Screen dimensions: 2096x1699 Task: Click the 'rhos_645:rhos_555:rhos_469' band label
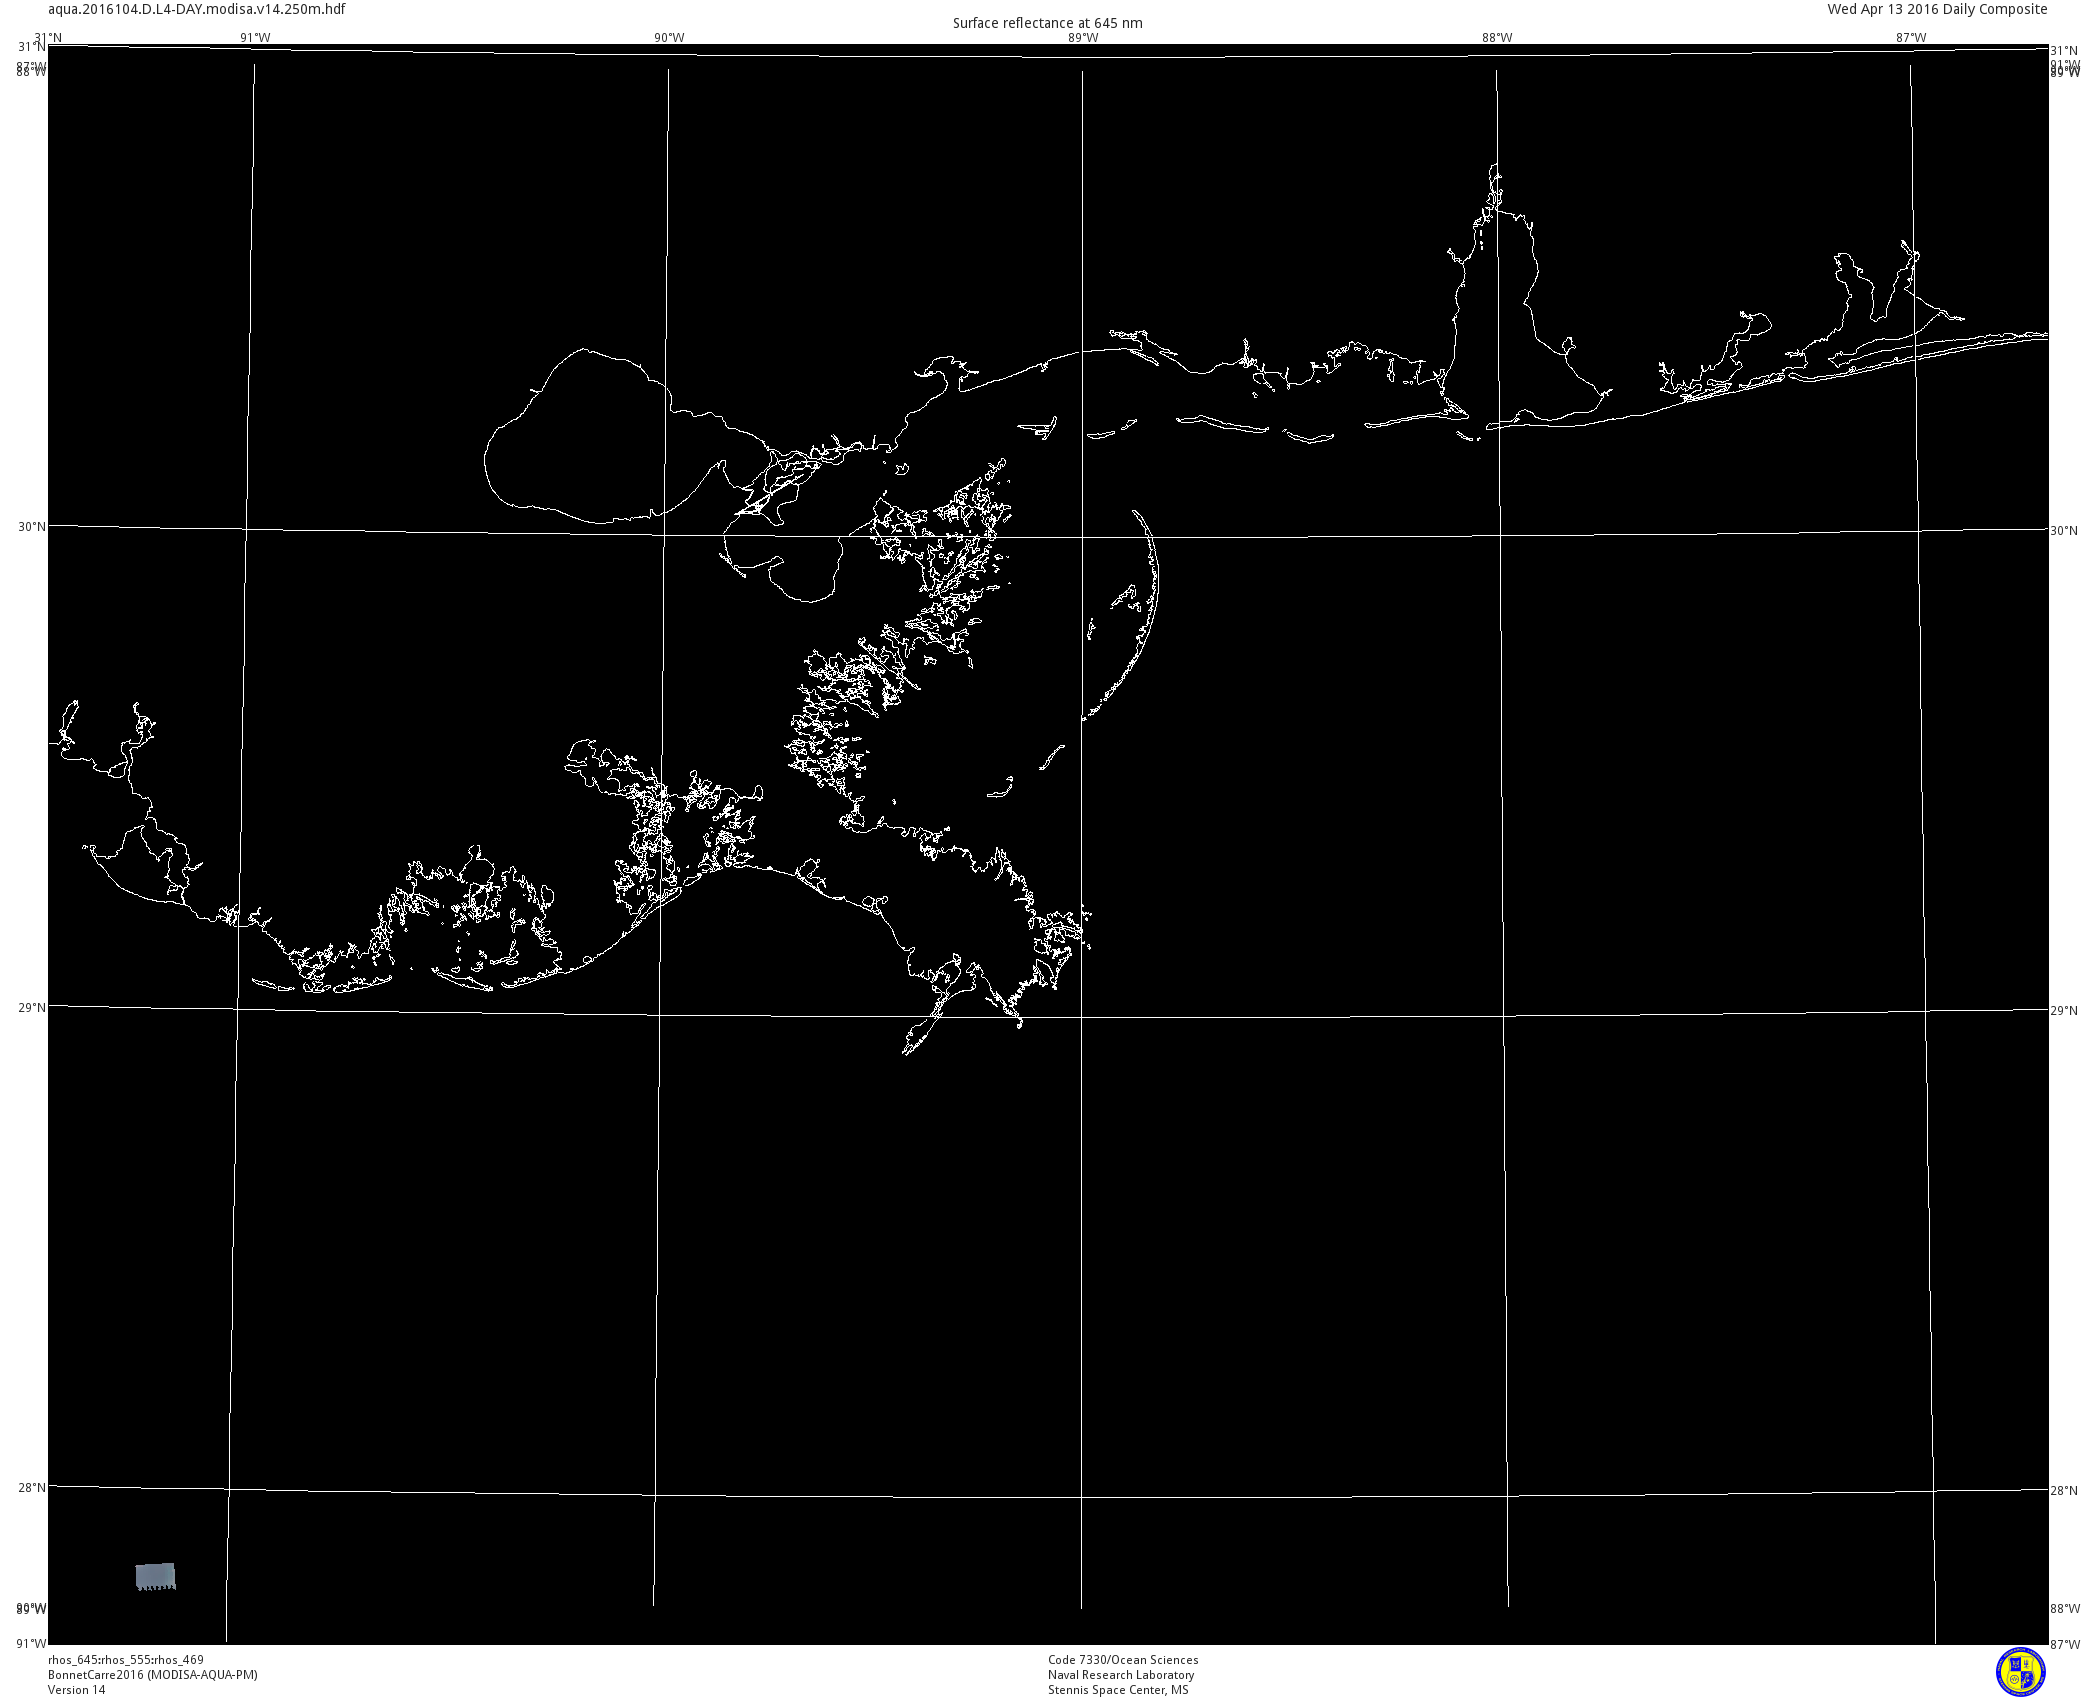pos(126,1660)
